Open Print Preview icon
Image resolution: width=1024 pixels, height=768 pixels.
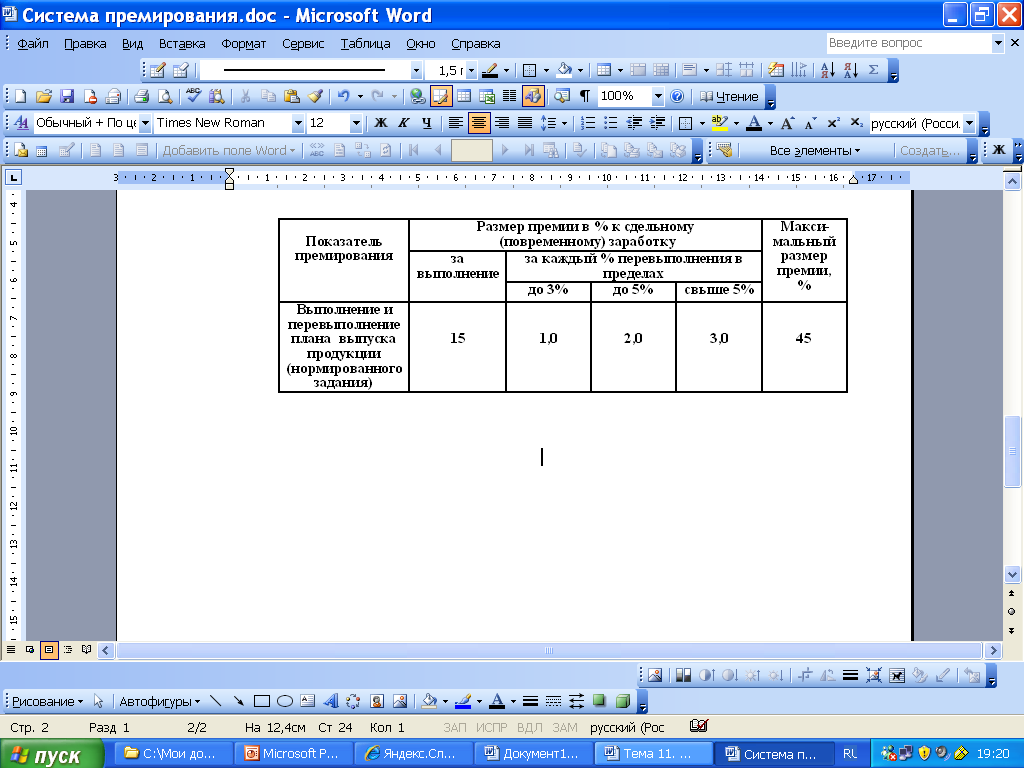point(165,97)
